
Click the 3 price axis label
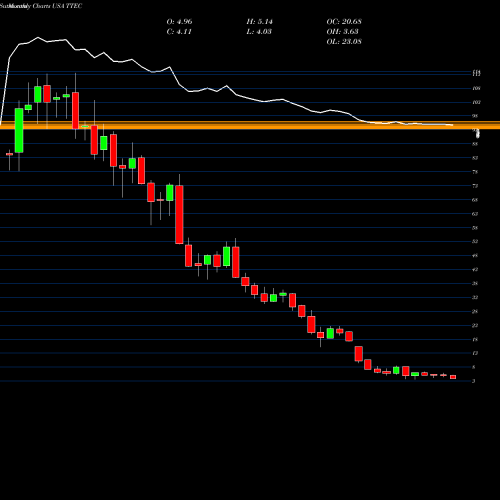[474, 381]
